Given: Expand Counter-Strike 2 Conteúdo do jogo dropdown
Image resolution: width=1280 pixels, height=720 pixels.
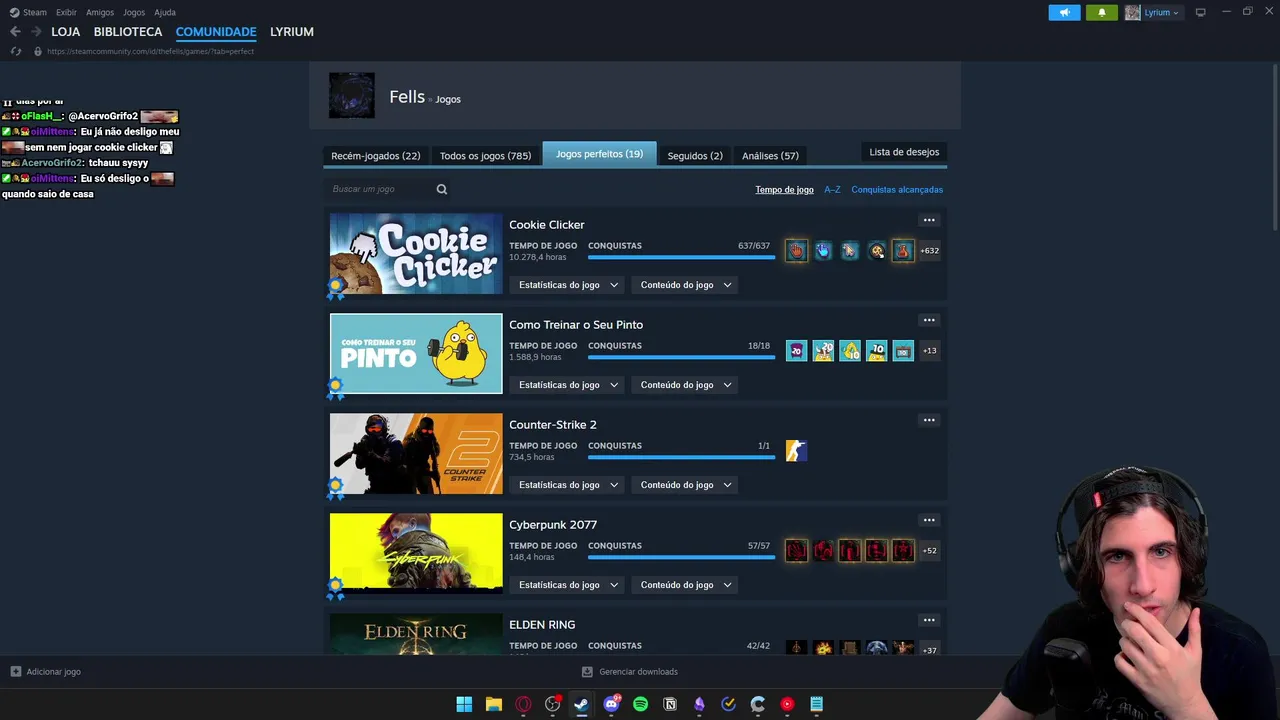Looking at the screenshot, I should 686,485.
